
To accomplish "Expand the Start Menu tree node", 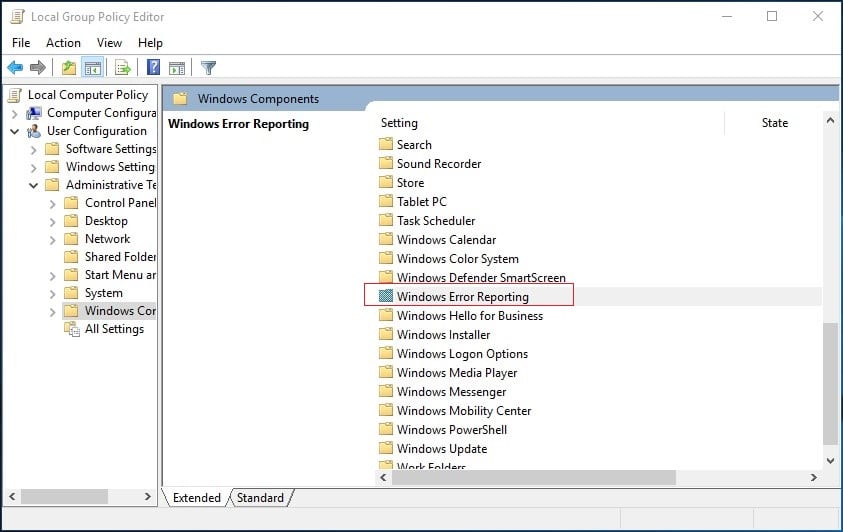I will 53,276.
